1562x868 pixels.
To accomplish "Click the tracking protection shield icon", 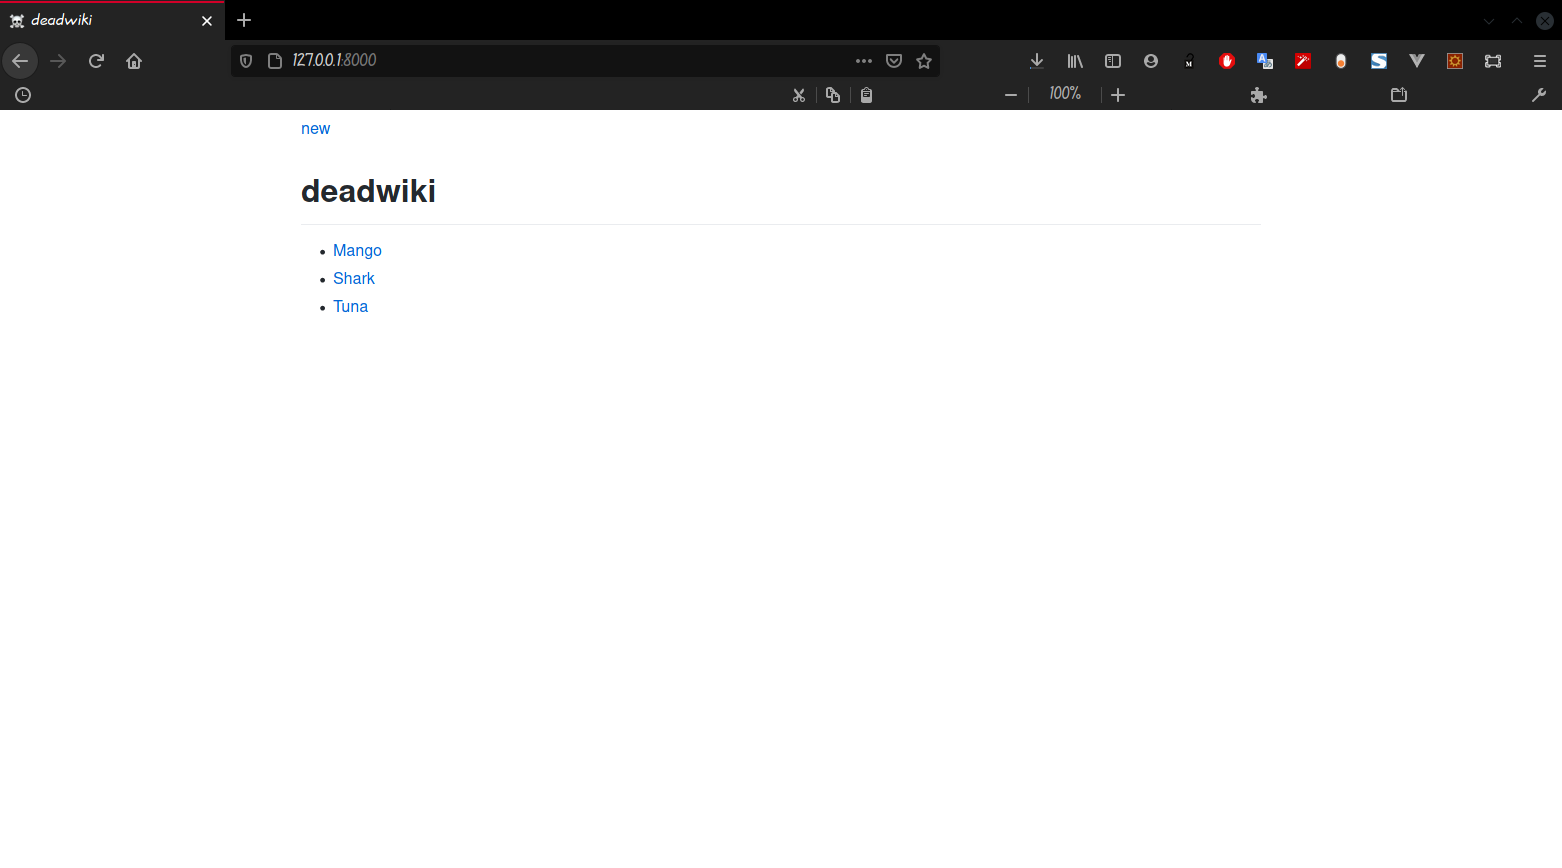I will (246, 61).
